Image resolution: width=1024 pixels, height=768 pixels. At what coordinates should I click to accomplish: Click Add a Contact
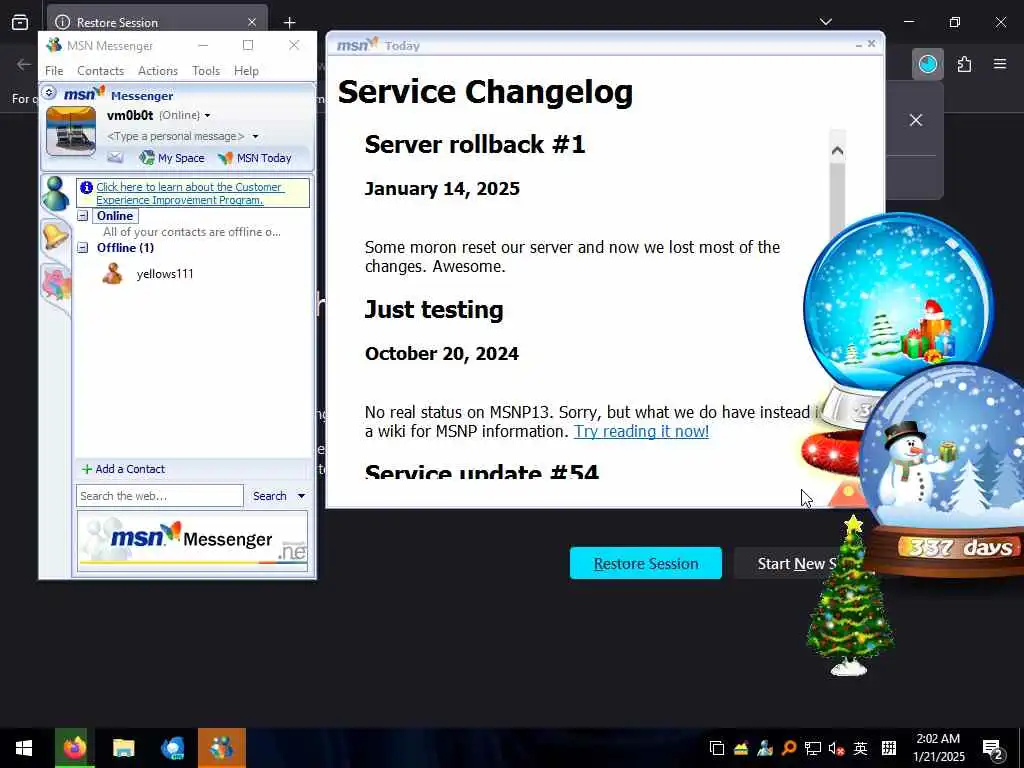pyautogui.click(x=123, y=469)
